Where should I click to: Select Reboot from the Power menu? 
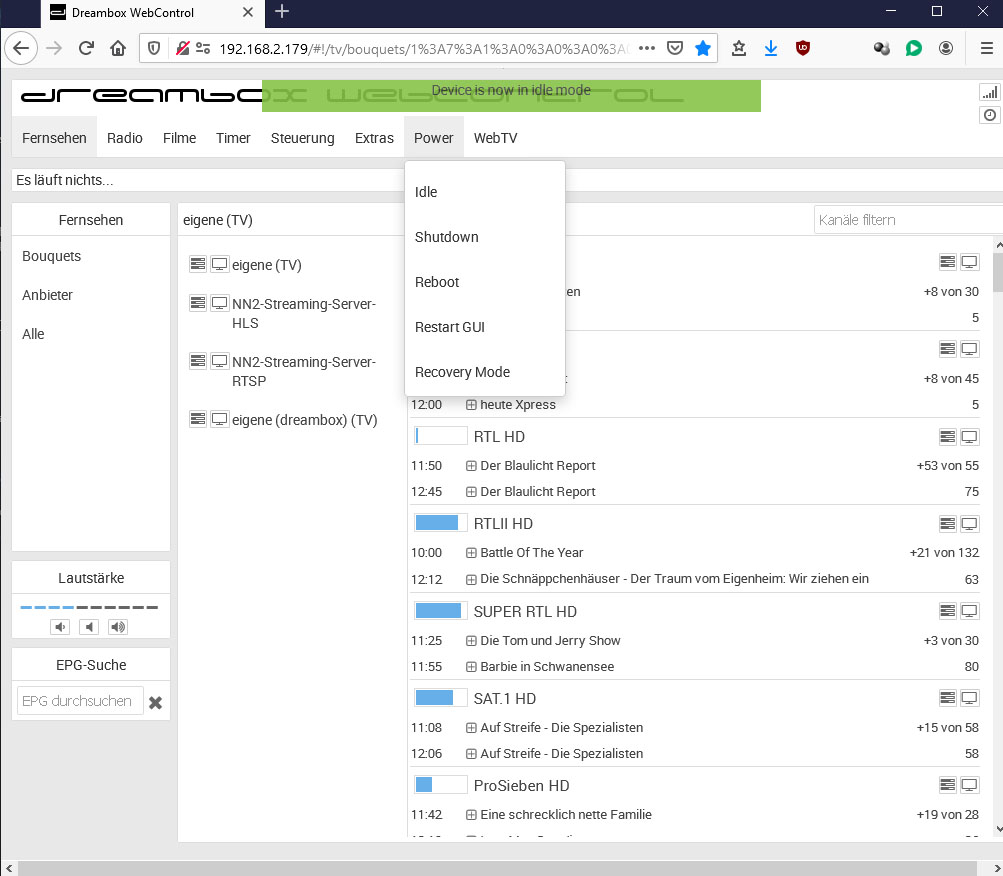pos(437,282)
